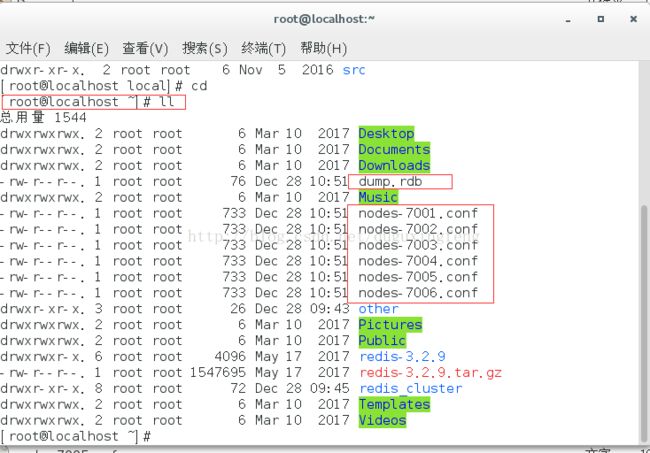This screenshot has height=453, width=650.
Task: Click the Pictures directory name
Action: pyautogui.click(x=390, y=325)
